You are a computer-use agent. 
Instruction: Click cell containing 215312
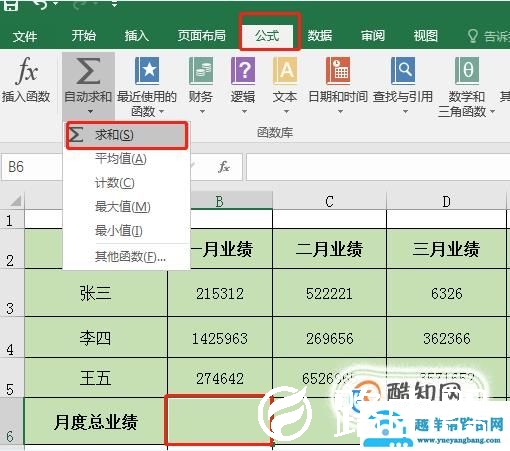tap(220, 293)
